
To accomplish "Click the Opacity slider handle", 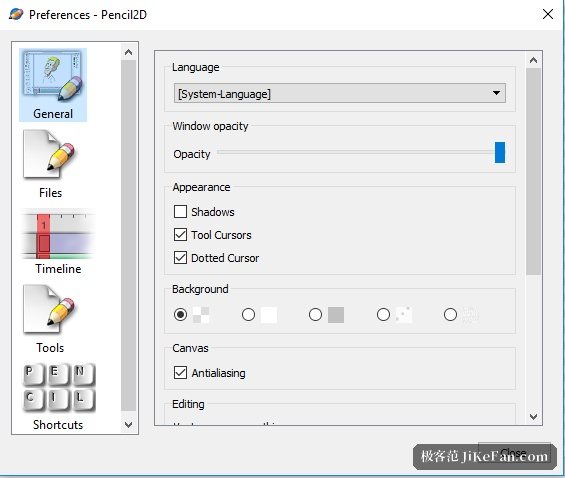I will (x=500, y=152).
